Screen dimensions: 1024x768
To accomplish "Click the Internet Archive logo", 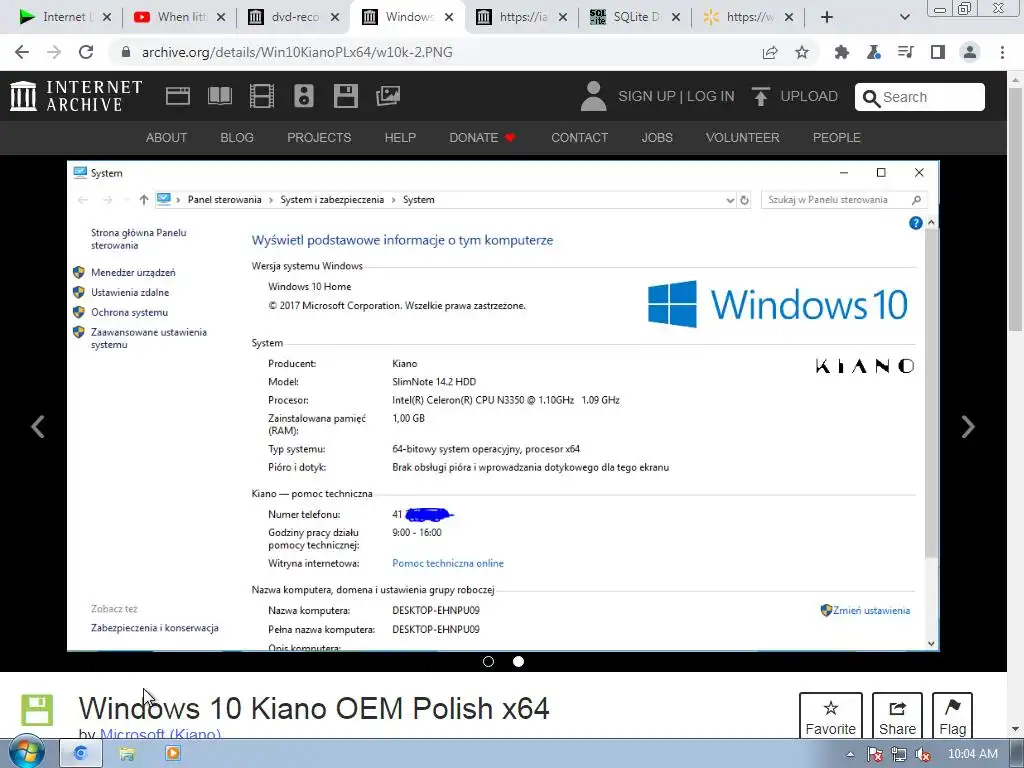I will (x=76, y=96).
